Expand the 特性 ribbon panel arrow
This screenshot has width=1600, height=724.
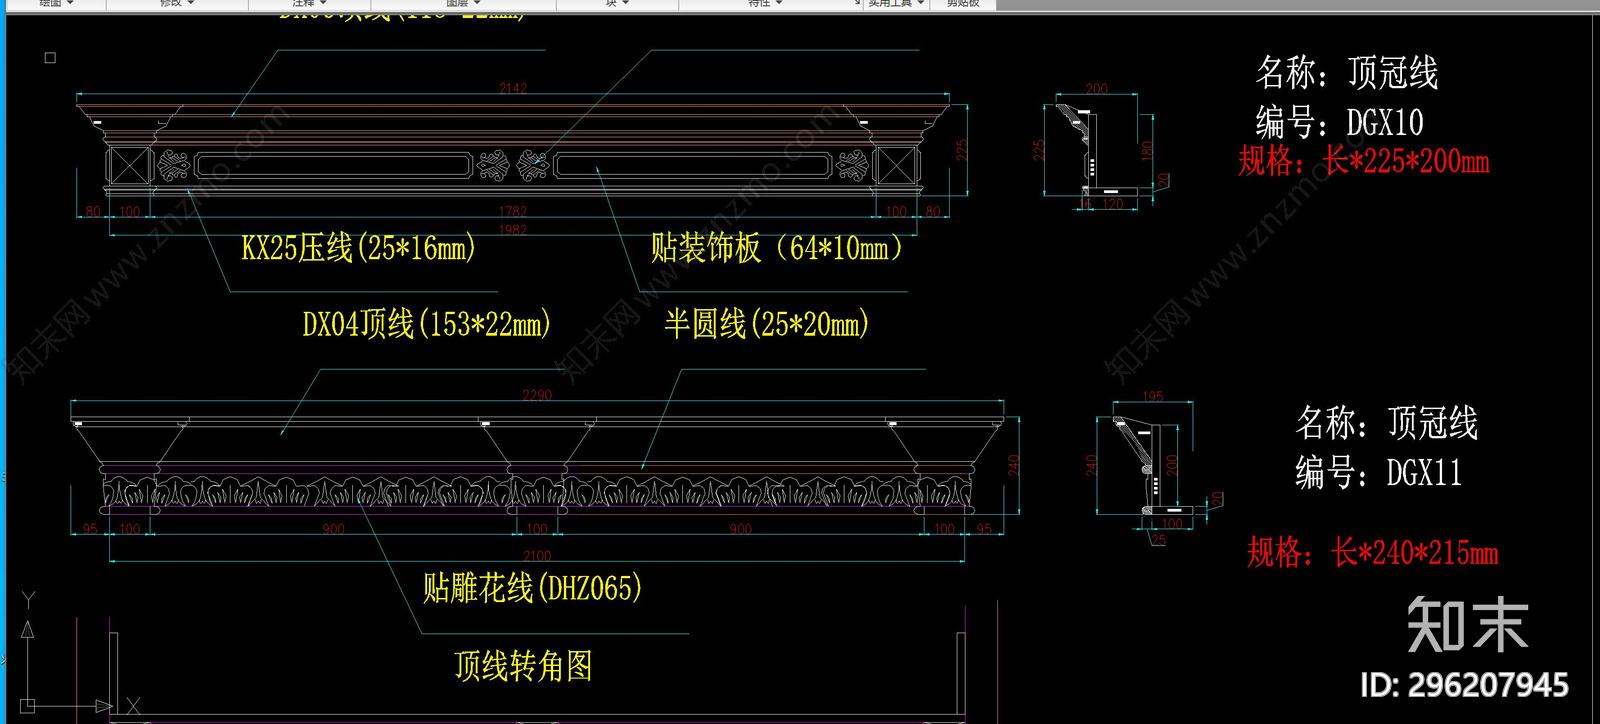[778, 4]
